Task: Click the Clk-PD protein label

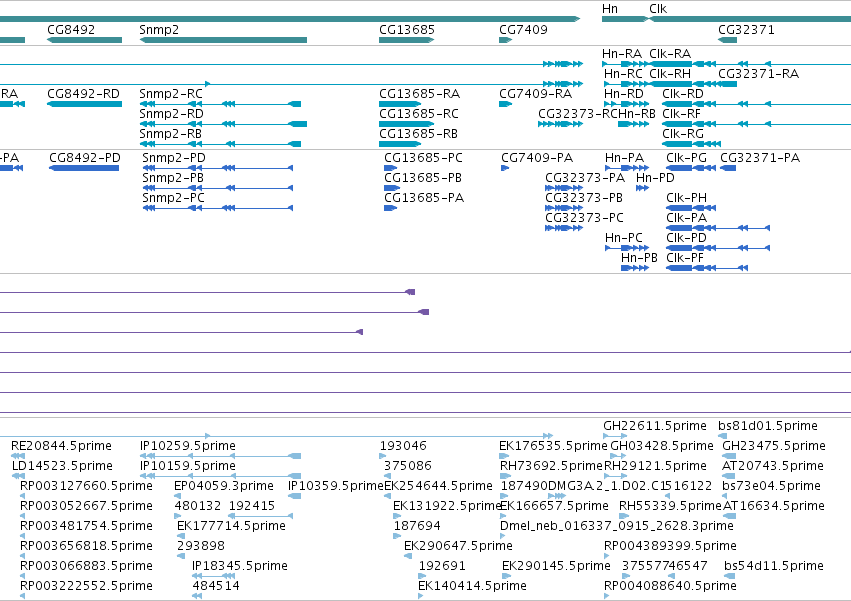Action: point(687,238)
